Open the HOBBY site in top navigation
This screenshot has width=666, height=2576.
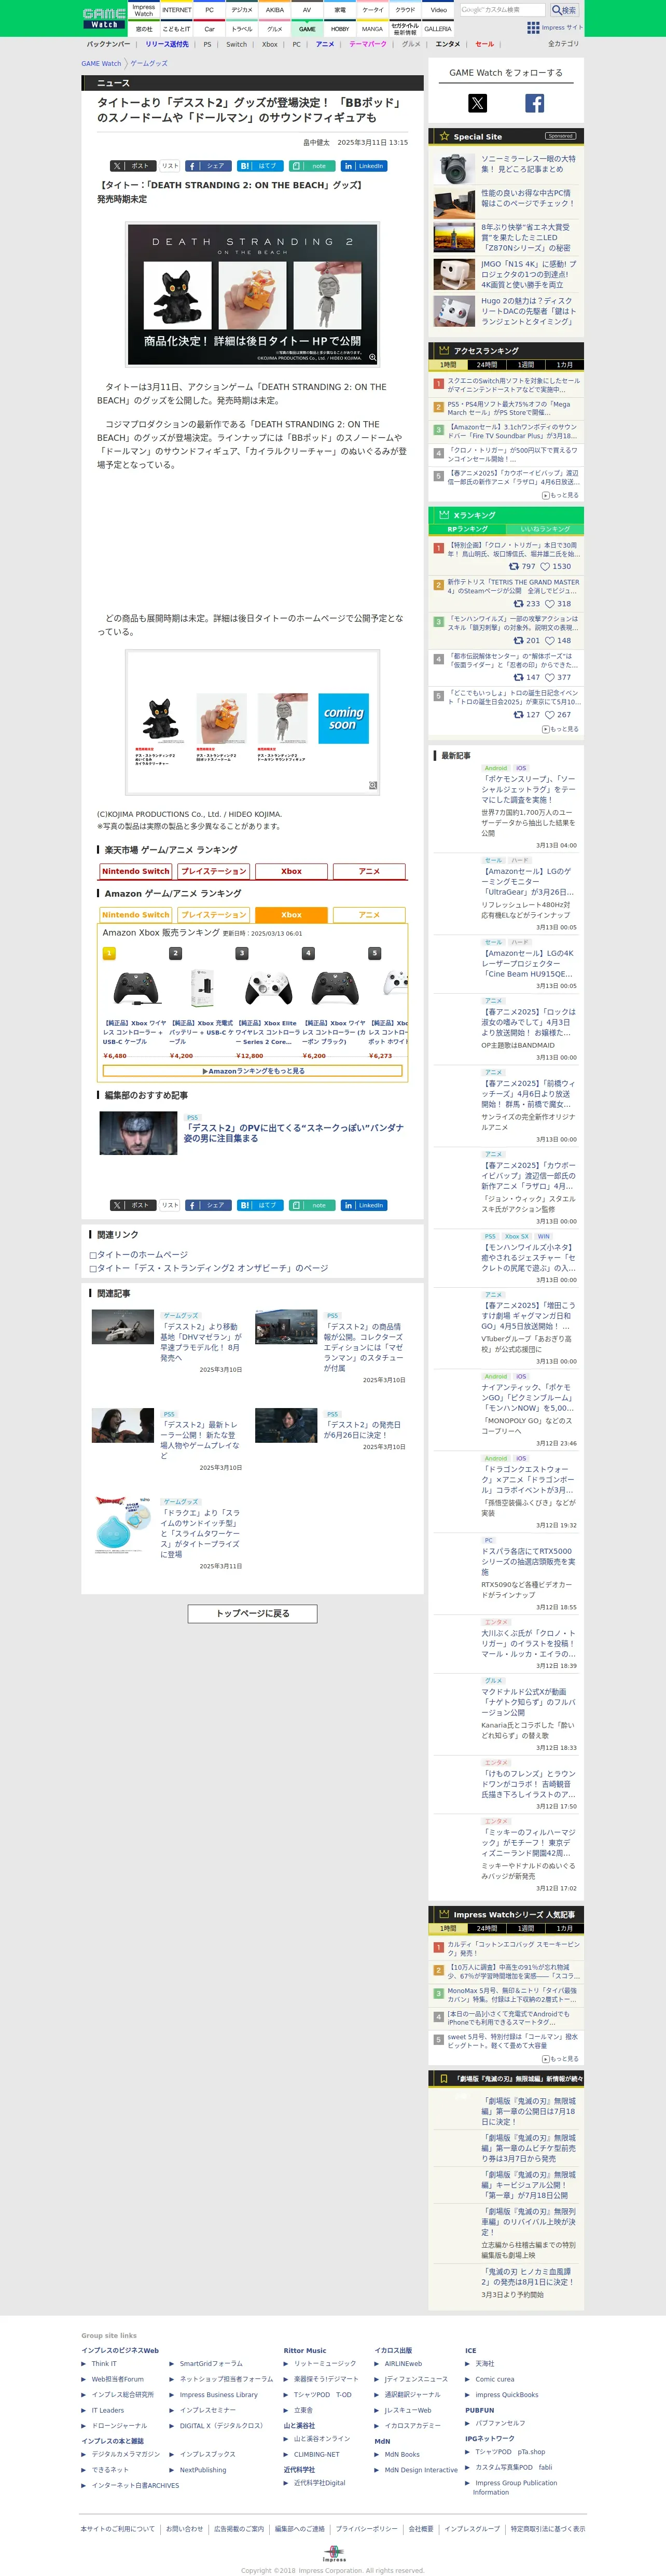[x=340, y=29]
